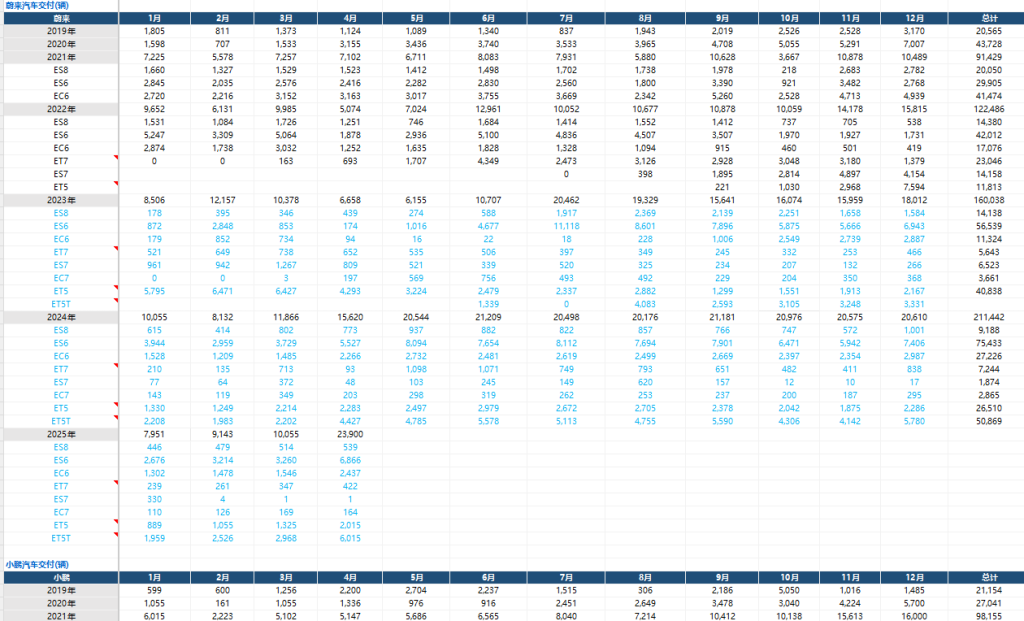Click the 2024 ET5T total cell 50,869
Viewport: 1024px width, 621px height.
coord(986,421)
